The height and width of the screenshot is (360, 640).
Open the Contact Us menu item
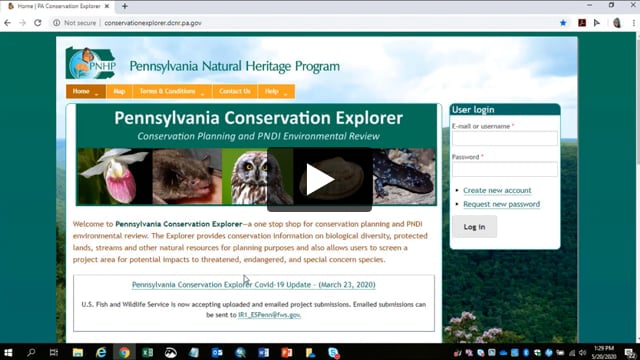[x=235, y=91]
